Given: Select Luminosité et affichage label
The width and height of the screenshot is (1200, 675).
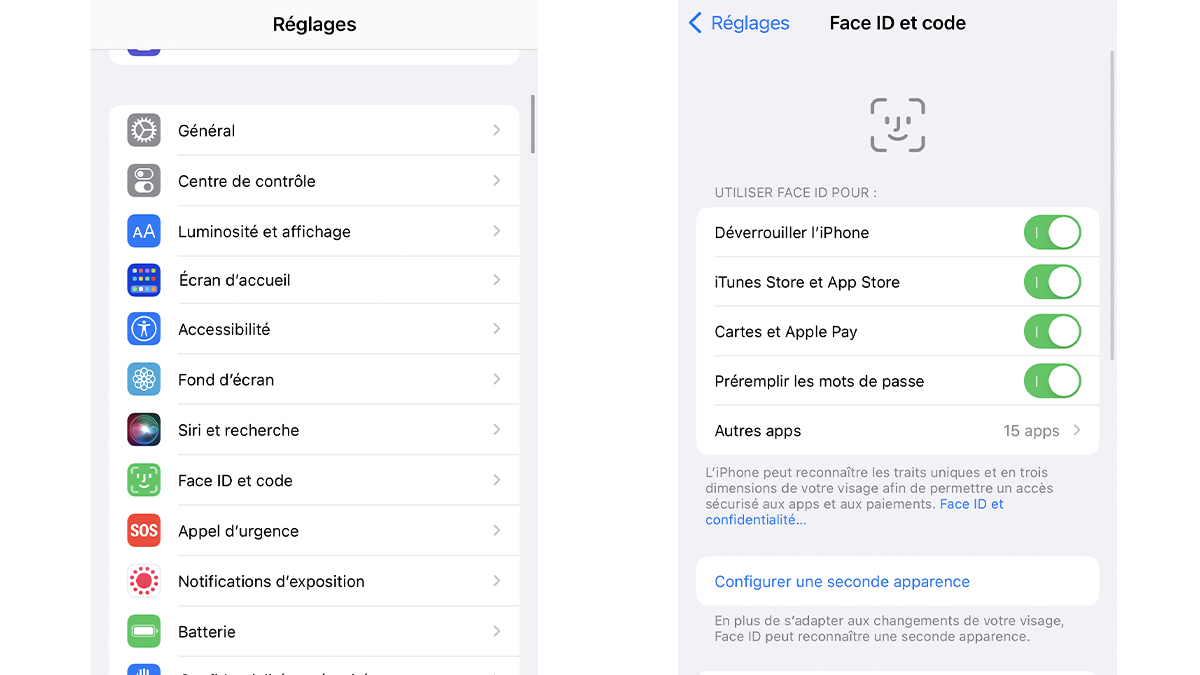Looking at the screenshot, I should [x=264, y=231].
